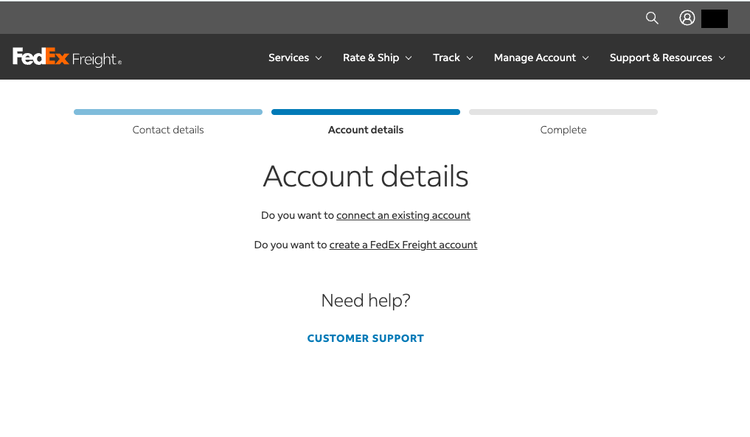Expand the Manage Account chevron arrow
This screenshot has height=437, width=750.
[585, 58]
